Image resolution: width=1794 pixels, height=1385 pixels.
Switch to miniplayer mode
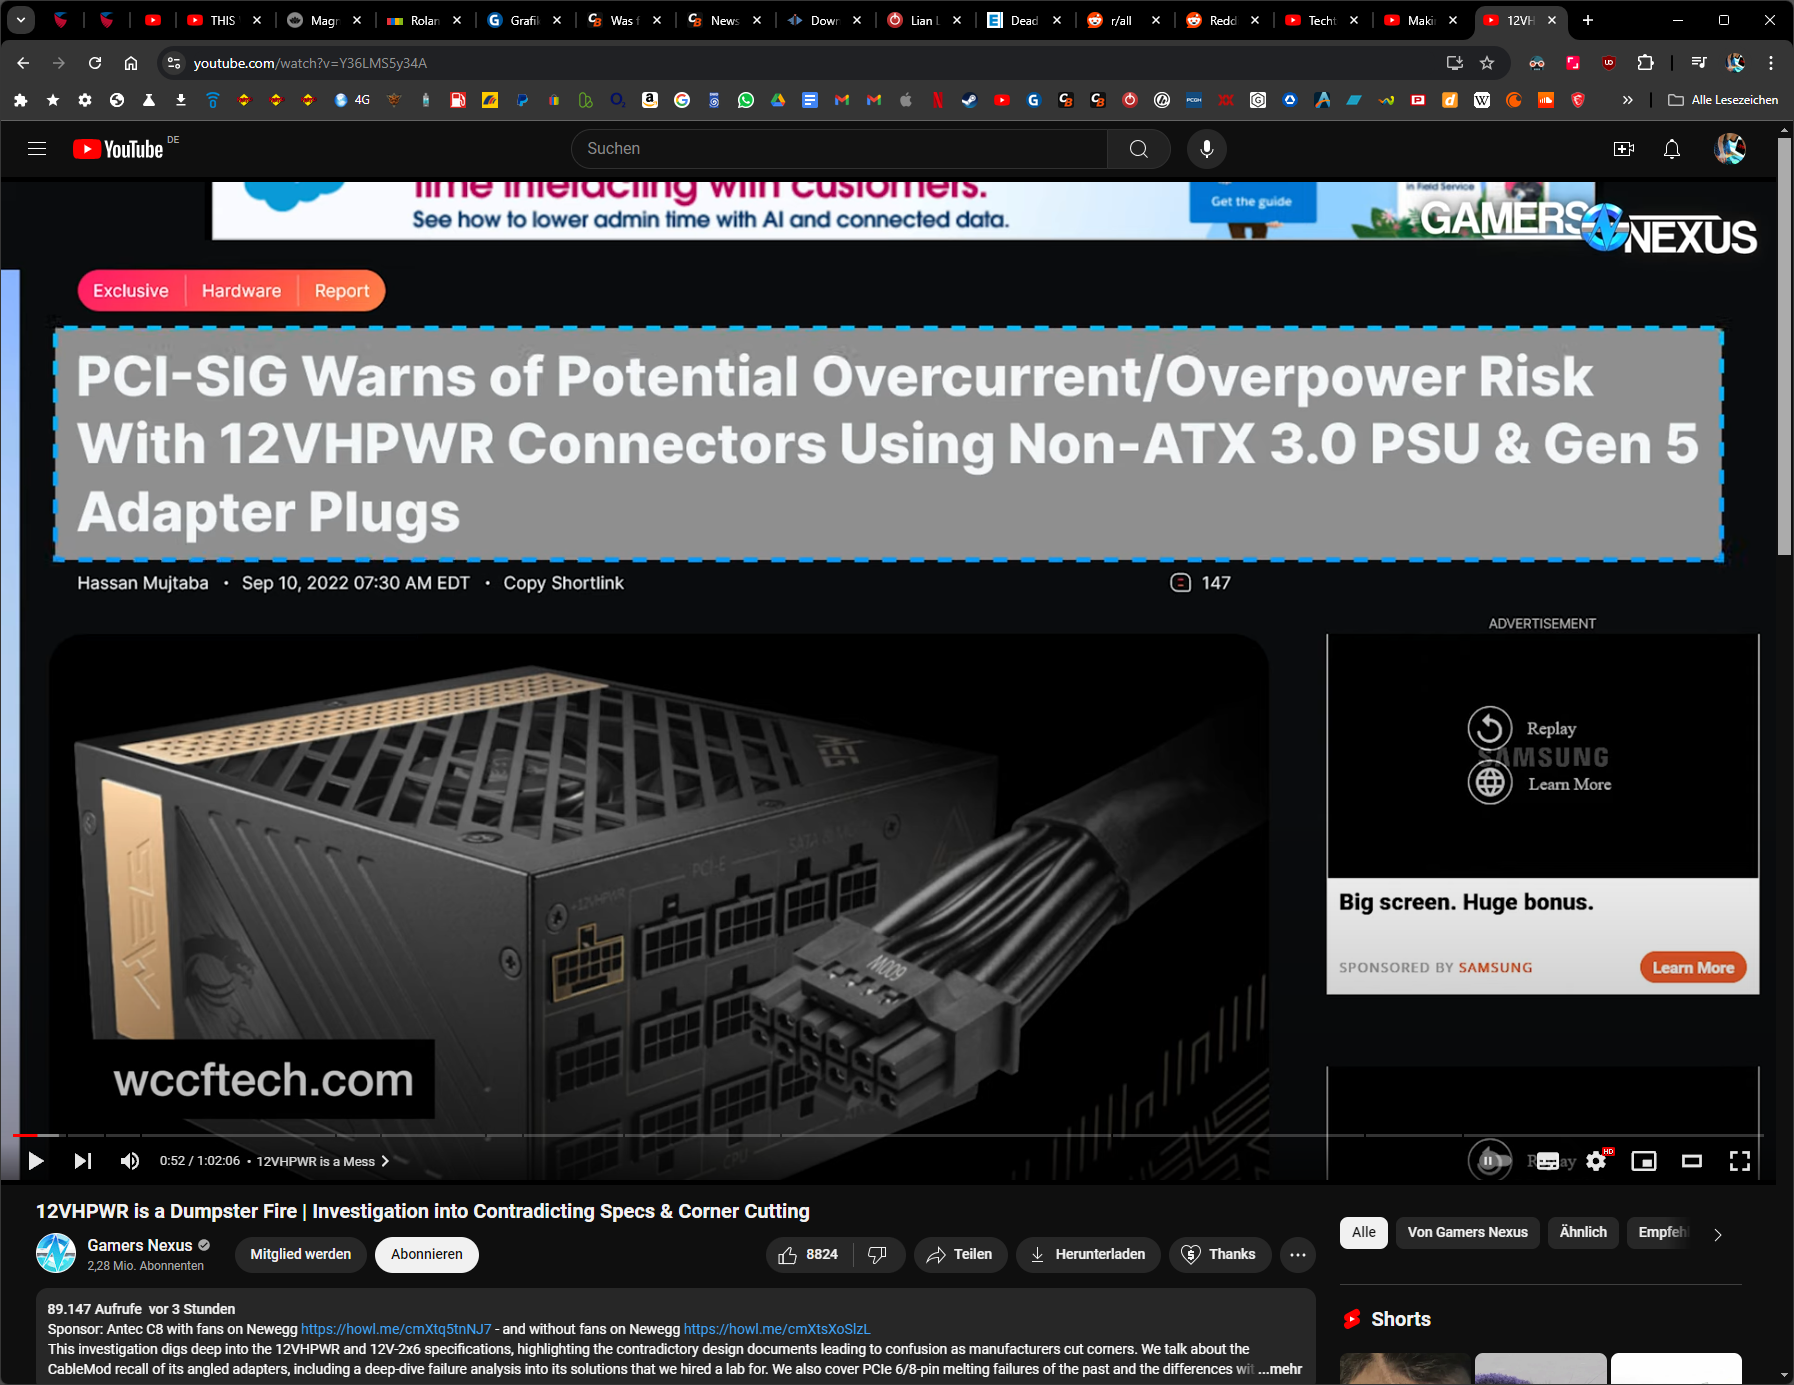coord(1644,1161)
